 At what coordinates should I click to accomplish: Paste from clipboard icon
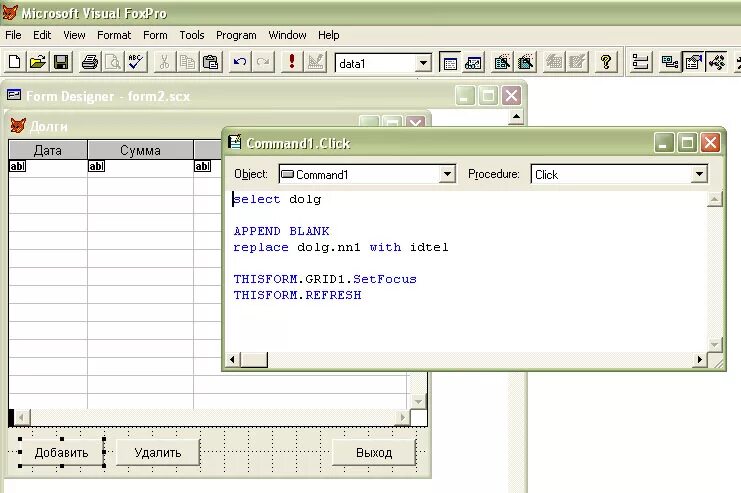click(210, 62)
